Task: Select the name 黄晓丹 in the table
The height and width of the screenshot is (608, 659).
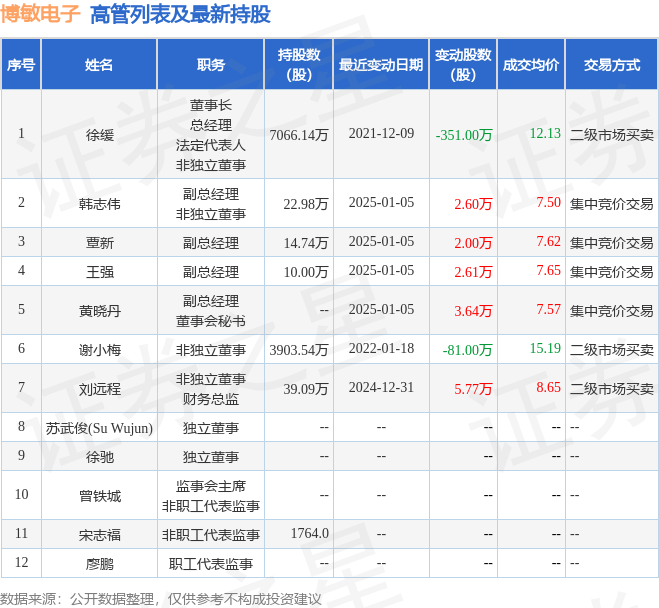Action: click(99, 310)
